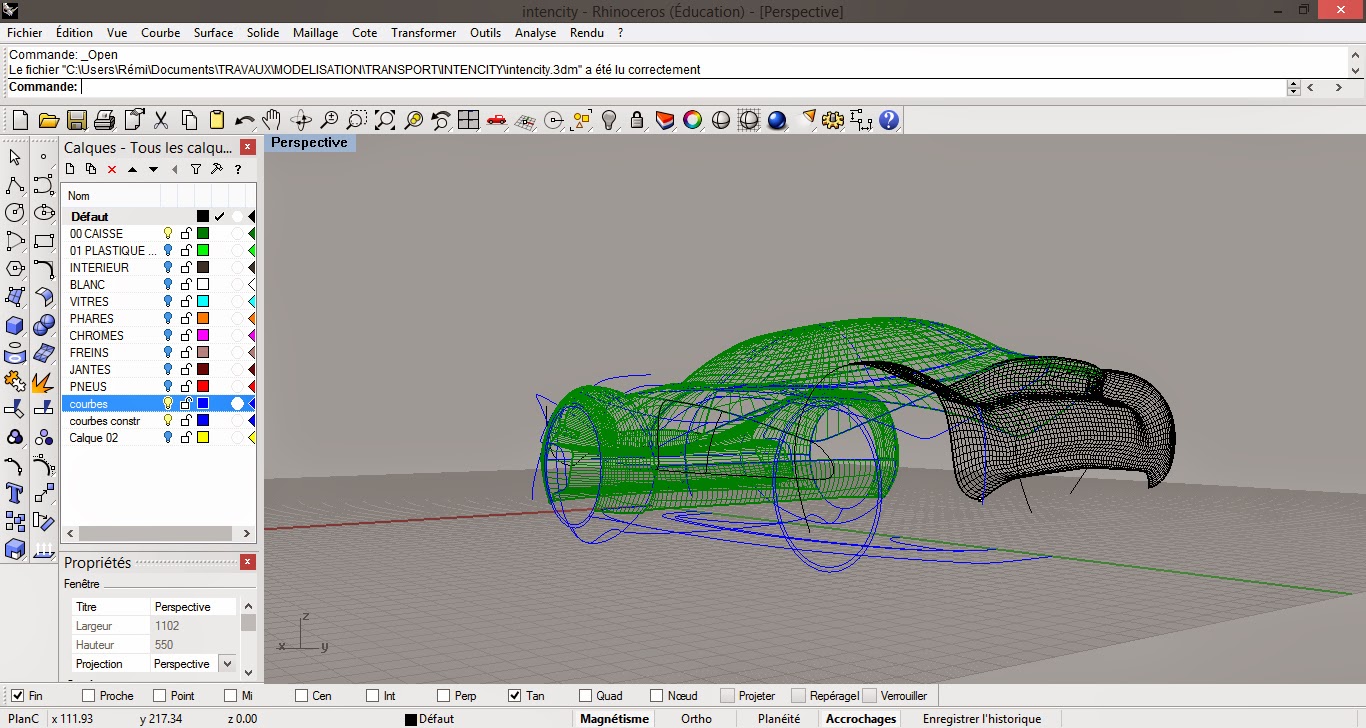Screen dimensions: 1366x728
Task: Click the Undo arrow icon
Action: click(x=244, y=121)
